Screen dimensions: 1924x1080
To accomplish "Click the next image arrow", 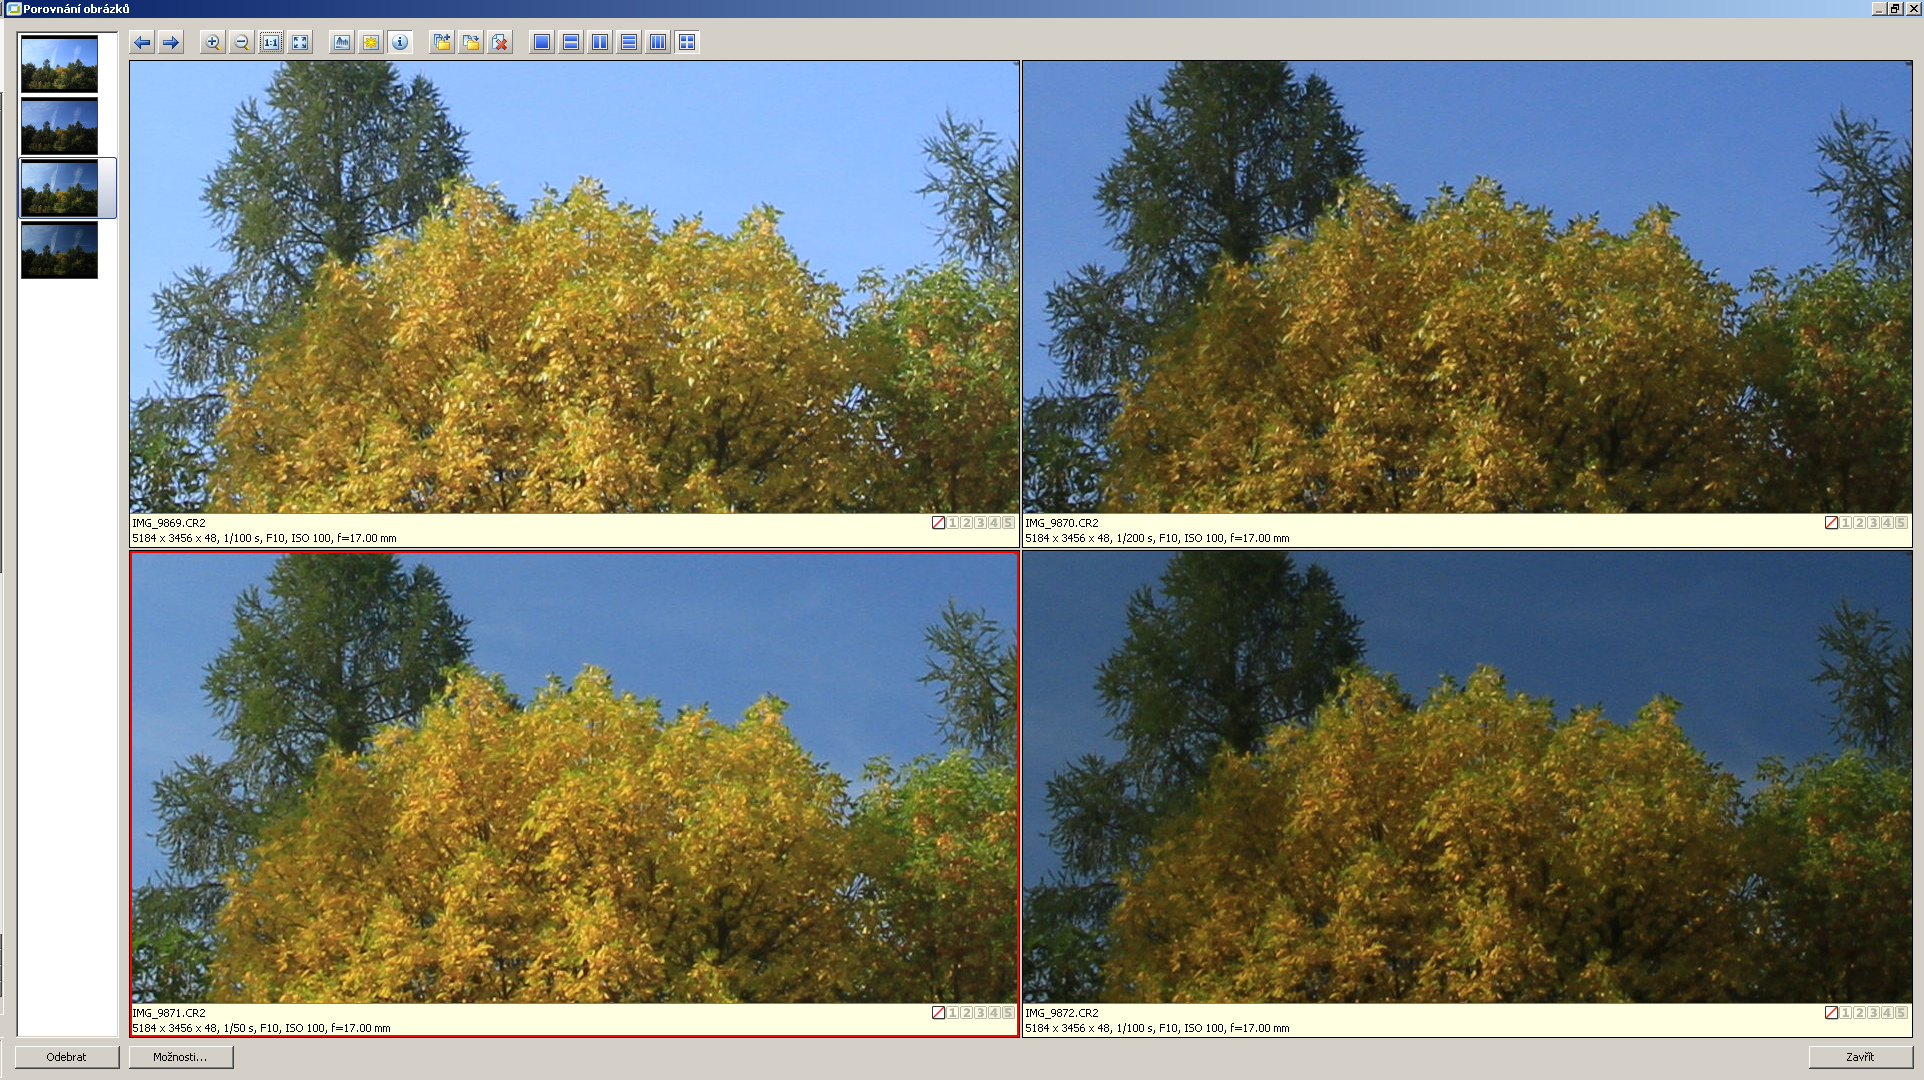I will (171, 43).
